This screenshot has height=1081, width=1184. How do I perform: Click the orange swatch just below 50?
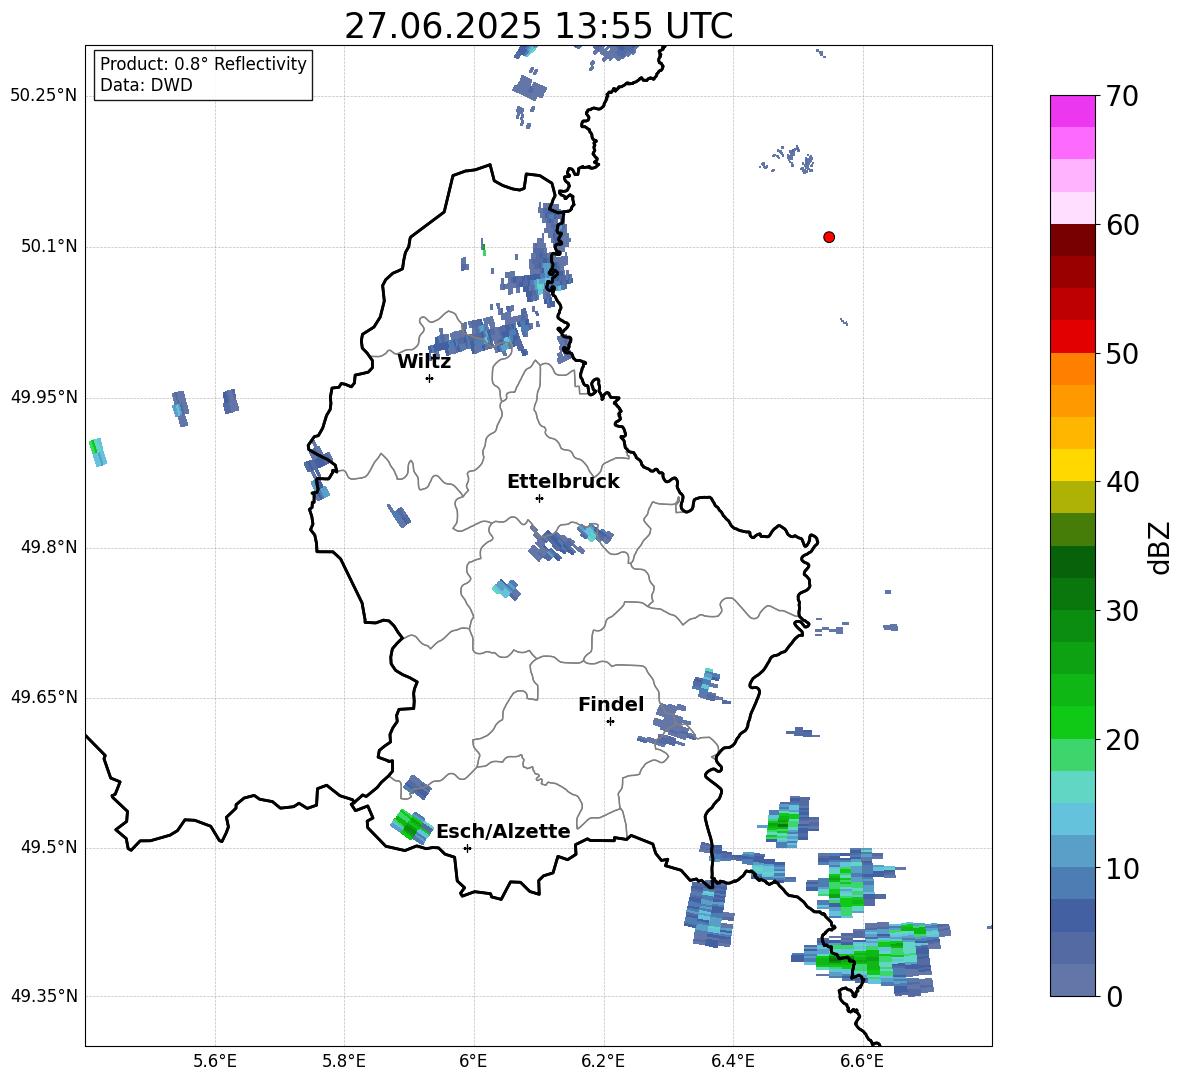1072,369
